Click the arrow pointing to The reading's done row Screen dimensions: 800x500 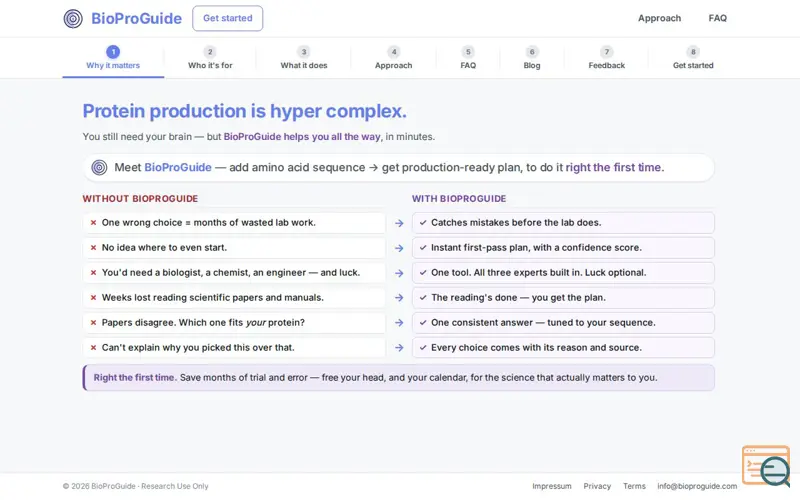pyautogui.click(x=399, y=298)
